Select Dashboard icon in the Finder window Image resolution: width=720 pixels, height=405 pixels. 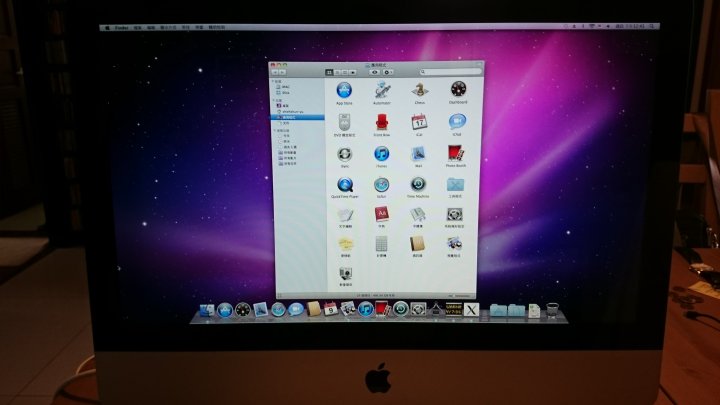click(458, 90)
